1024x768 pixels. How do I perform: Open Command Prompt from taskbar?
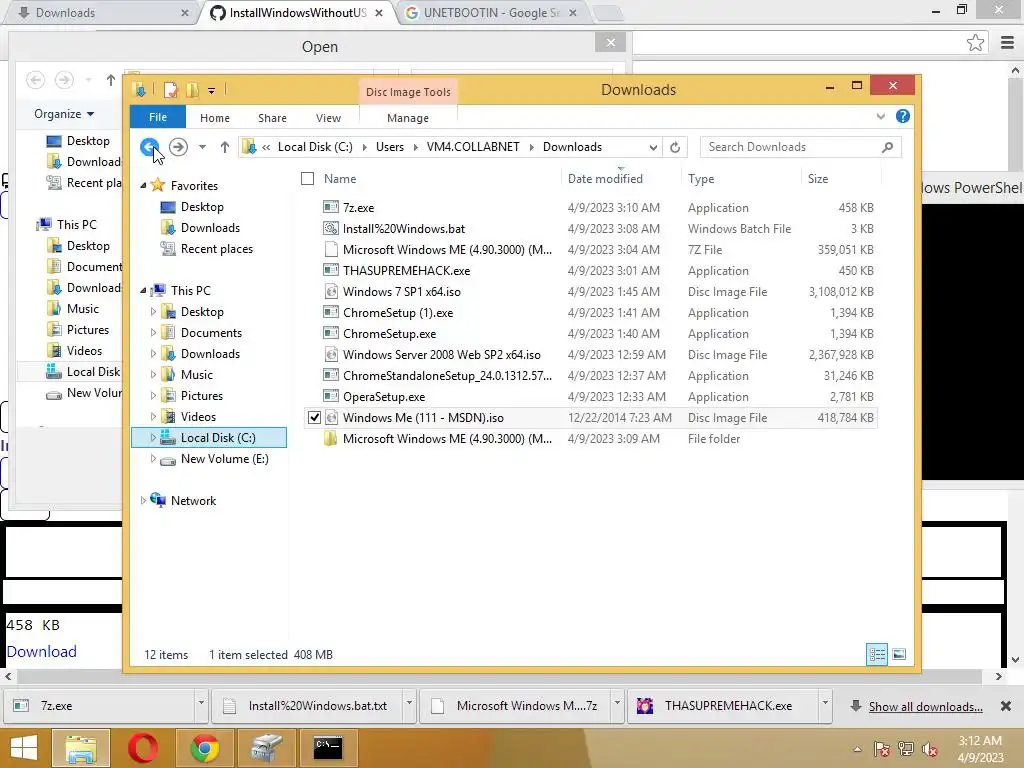pyautogui.click(x=328, y=748)
